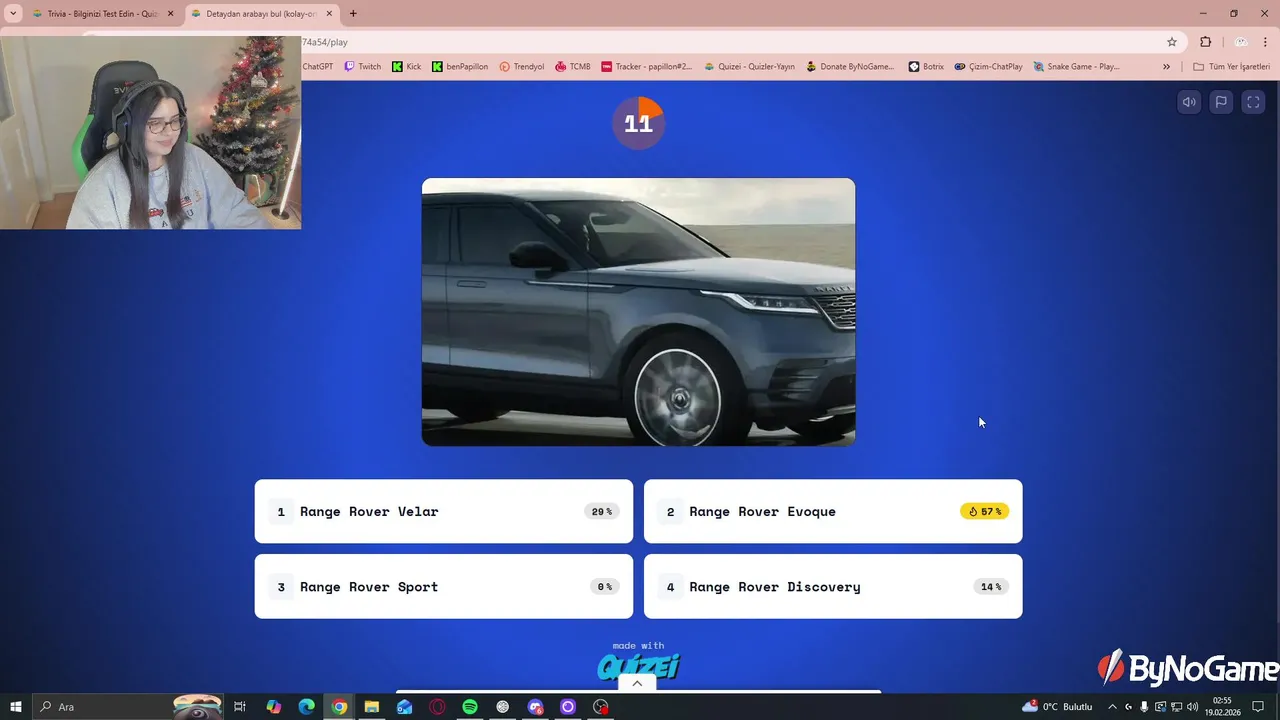
Task: Open the TCMB bookmark
Action: (573, 67)
